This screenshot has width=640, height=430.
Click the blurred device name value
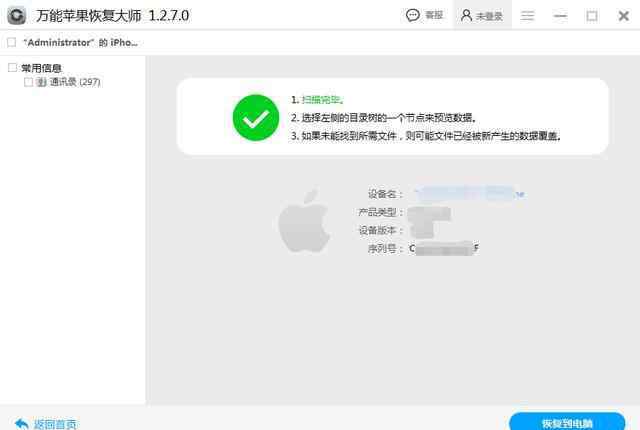469,193
